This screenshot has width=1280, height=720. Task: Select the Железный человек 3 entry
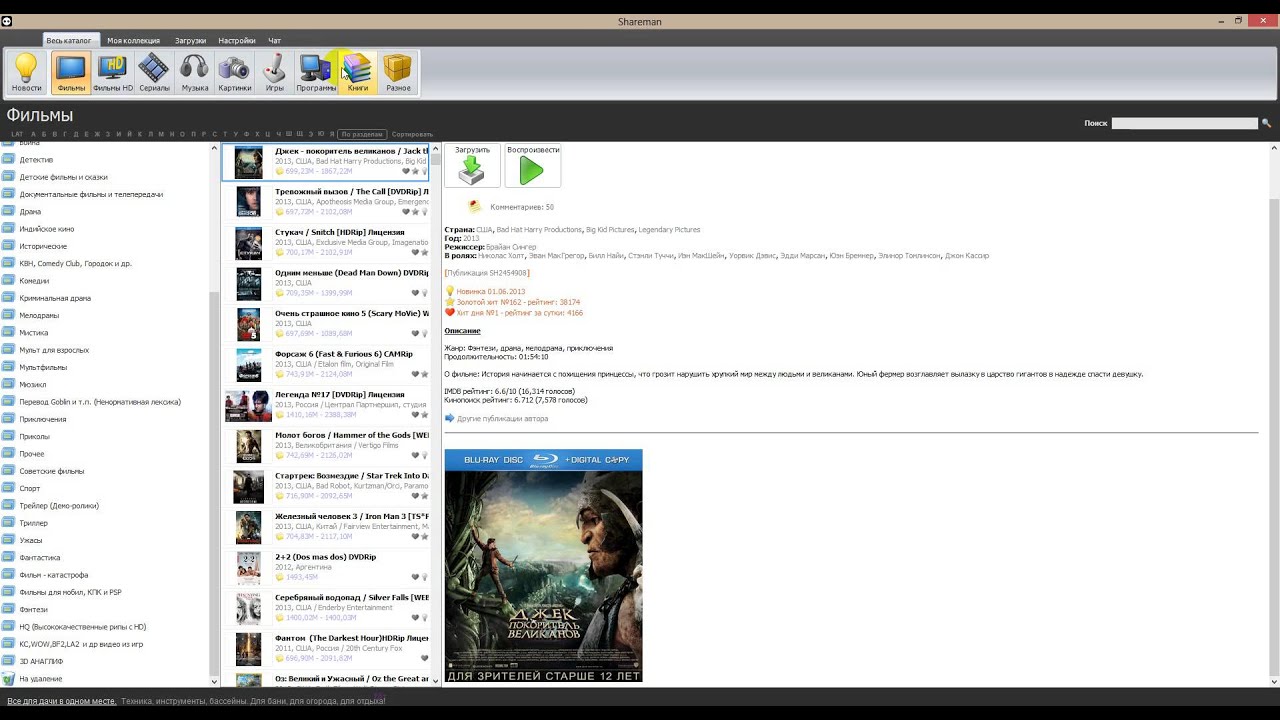point(326,526)
